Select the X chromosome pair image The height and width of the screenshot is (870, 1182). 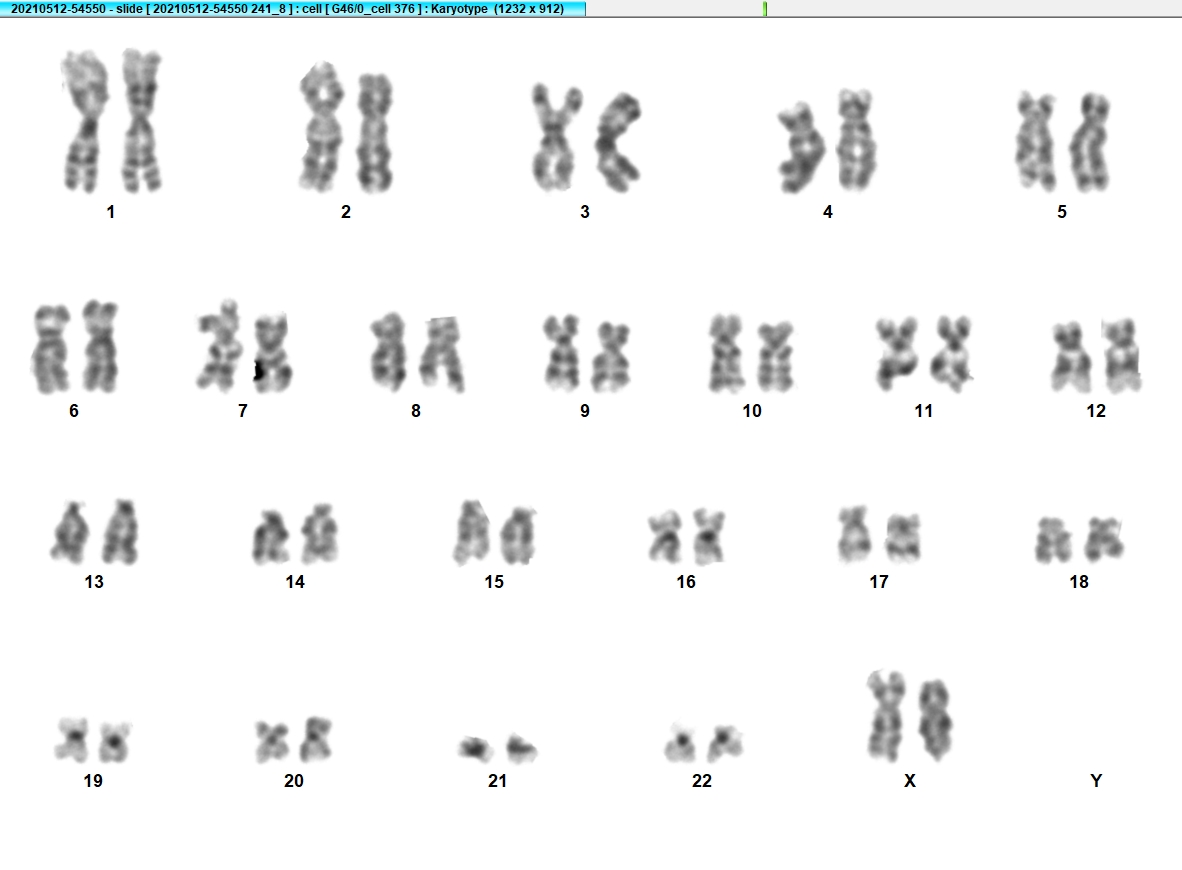tap(910, 715)
